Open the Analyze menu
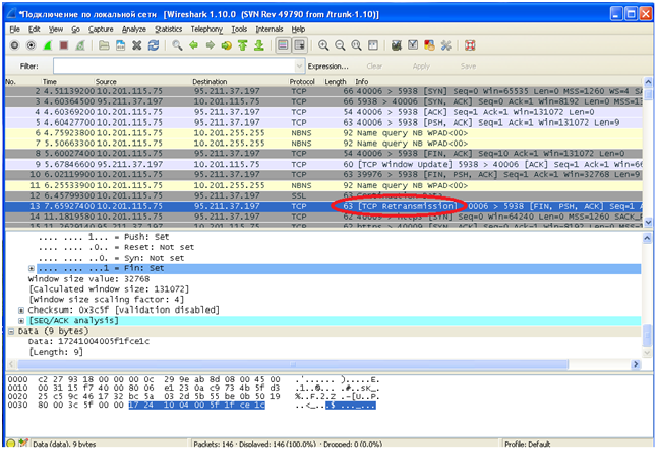 (x=134, y=29)
